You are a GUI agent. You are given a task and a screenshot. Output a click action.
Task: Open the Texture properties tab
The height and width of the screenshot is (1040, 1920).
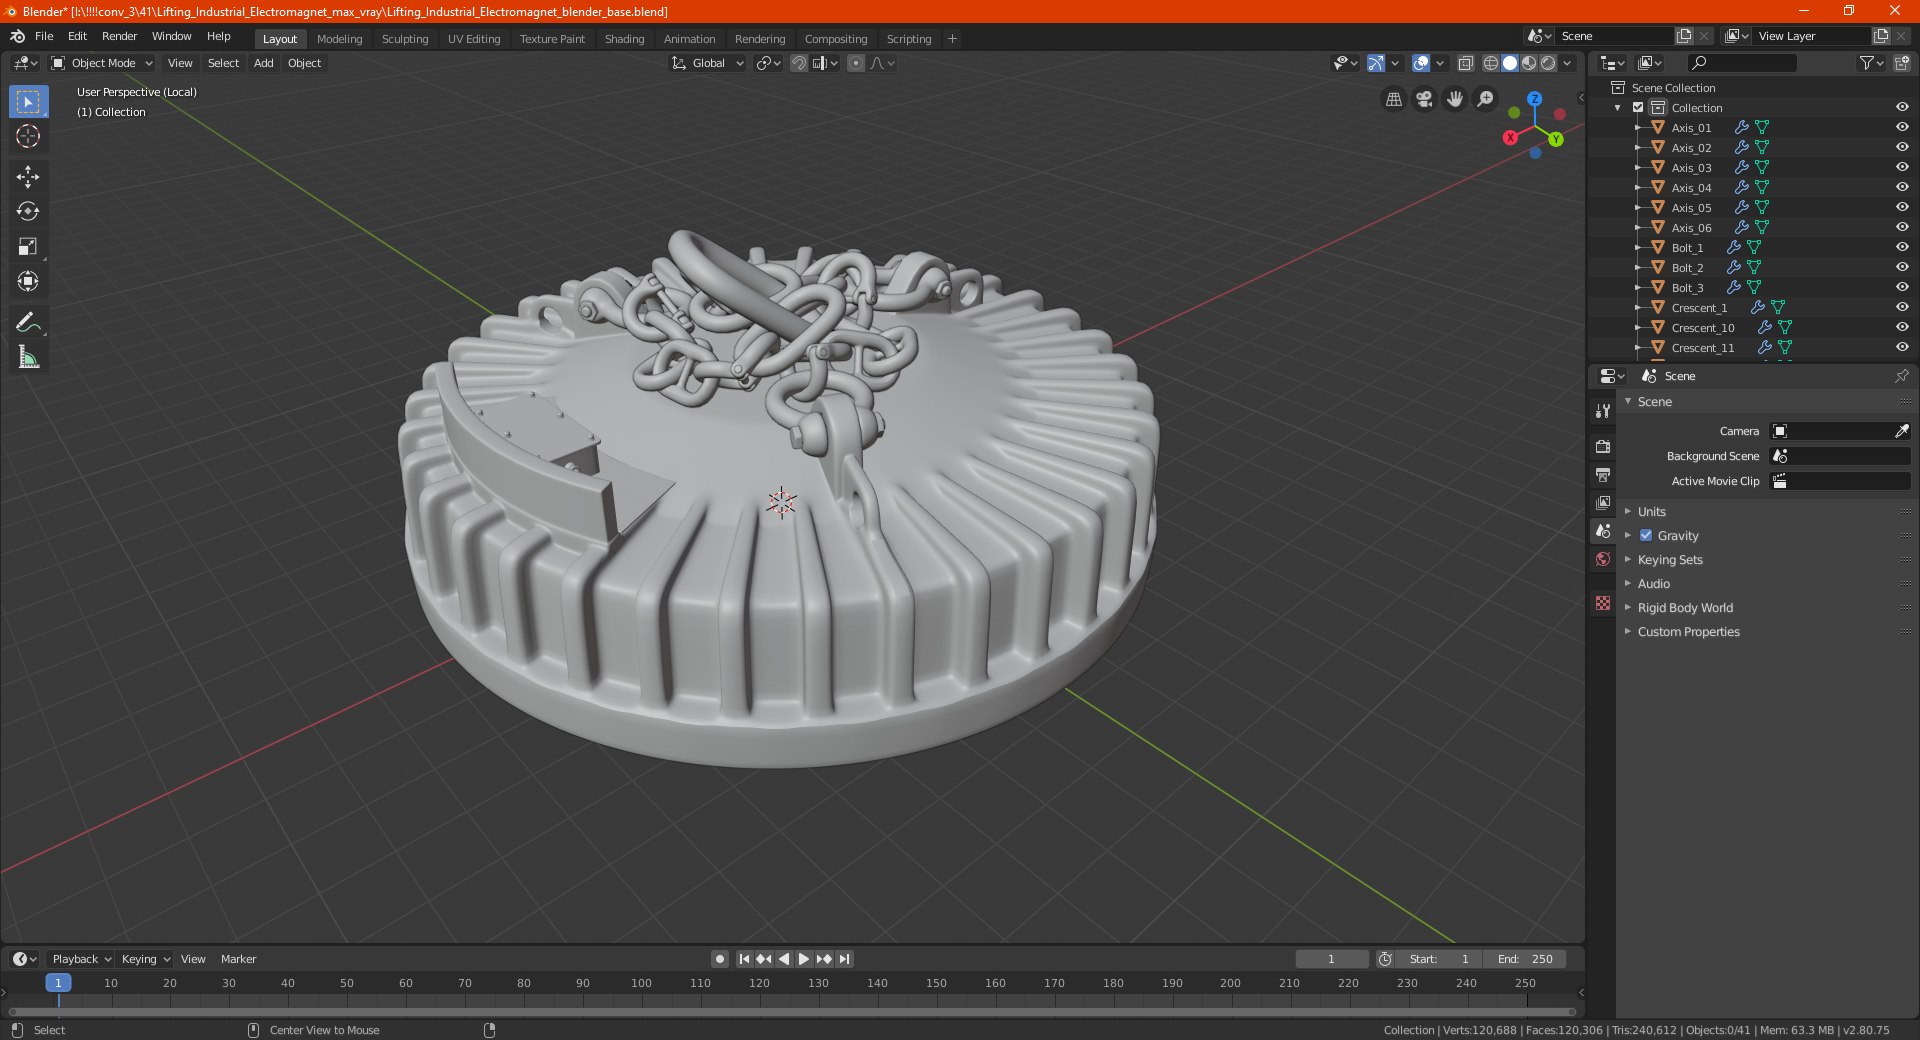pos(1603,603)
